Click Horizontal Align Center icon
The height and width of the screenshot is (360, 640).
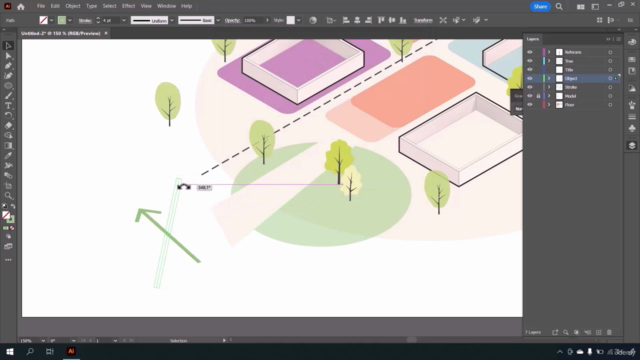click(x=357, y=20)
